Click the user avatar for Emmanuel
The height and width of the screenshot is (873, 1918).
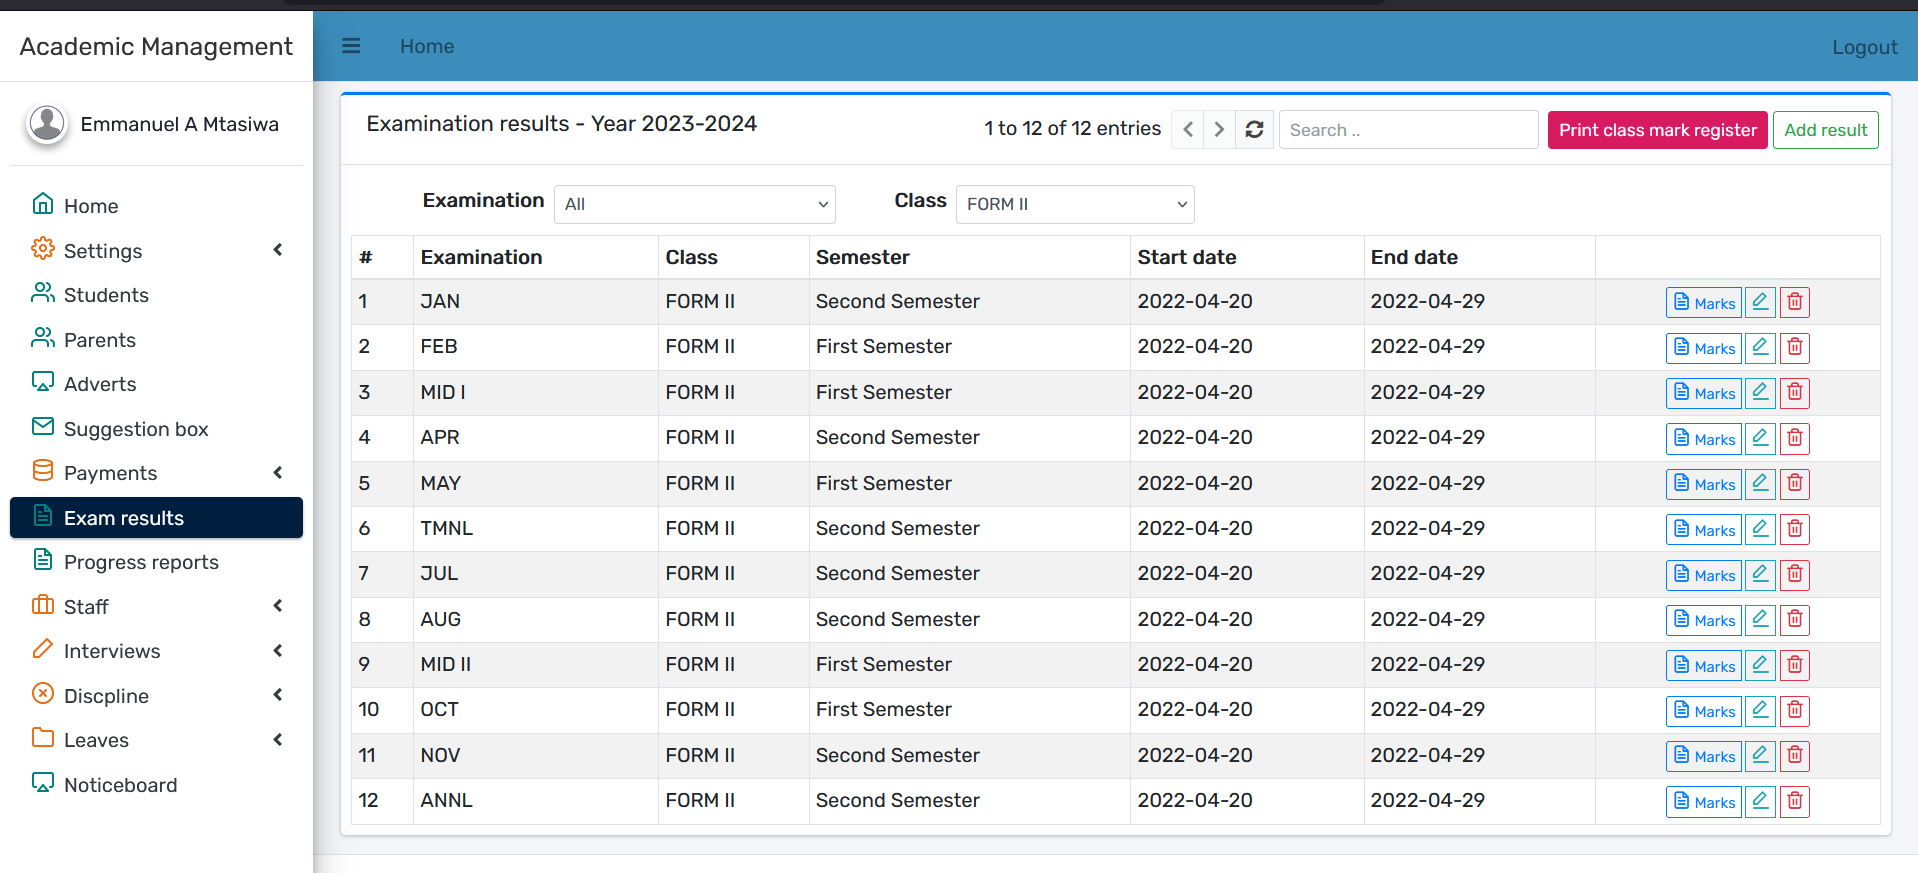pyautogui.click(x=47, y=124)
